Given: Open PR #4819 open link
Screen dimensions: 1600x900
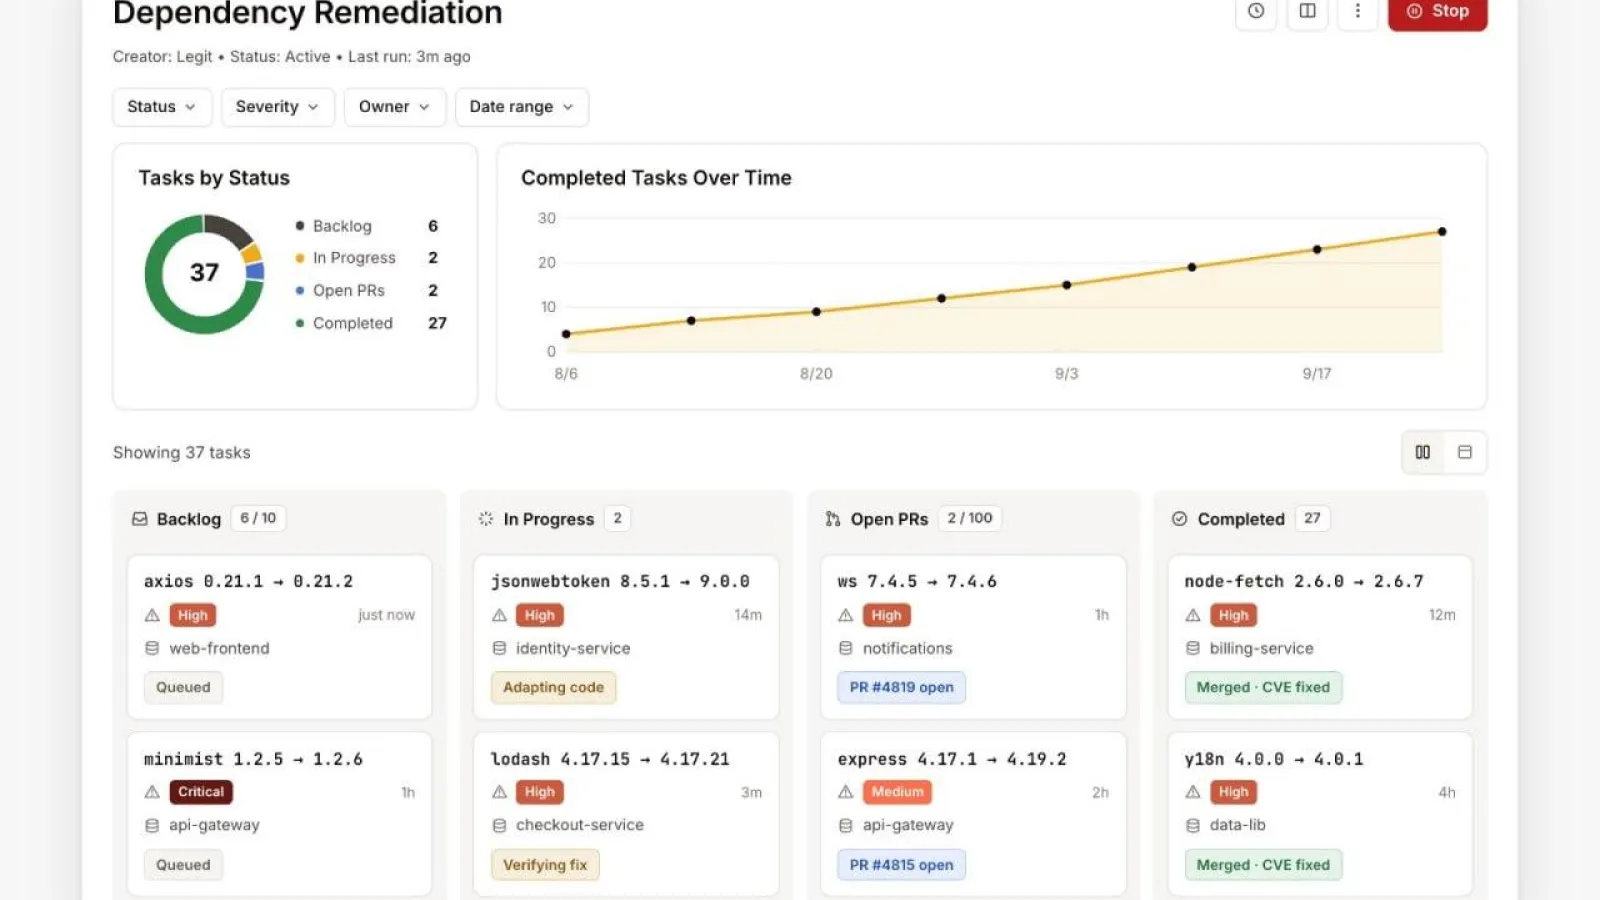Looking at the screenshot, I should tap(902, 687).
